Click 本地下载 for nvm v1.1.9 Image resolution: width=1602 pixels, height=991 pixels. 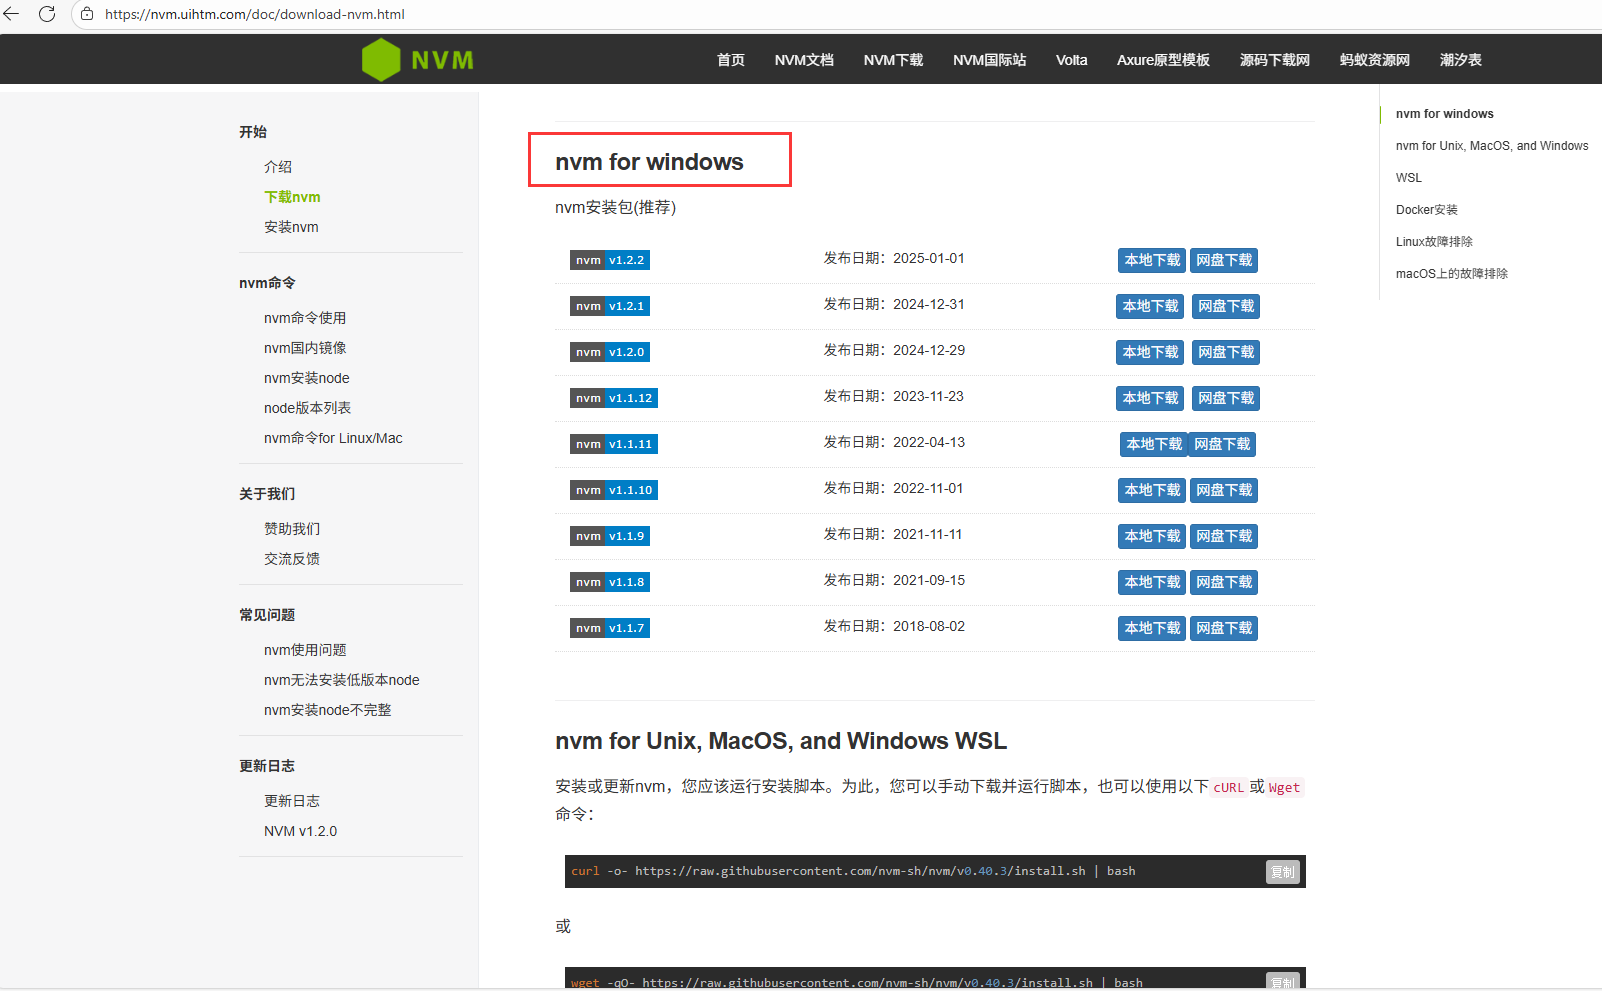(x=1152, y=536)
